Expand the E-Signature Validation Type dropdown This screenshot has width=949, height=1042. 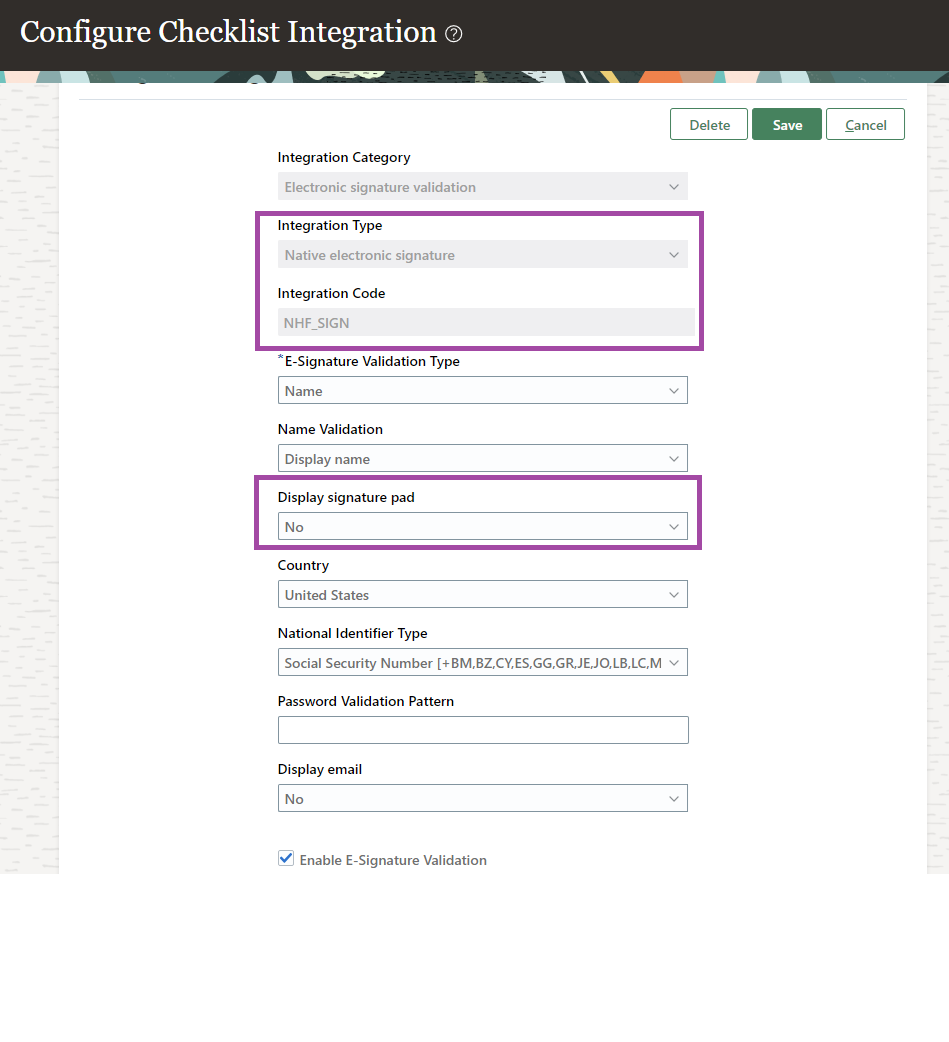pyautogui.click(x=482, y=391)
